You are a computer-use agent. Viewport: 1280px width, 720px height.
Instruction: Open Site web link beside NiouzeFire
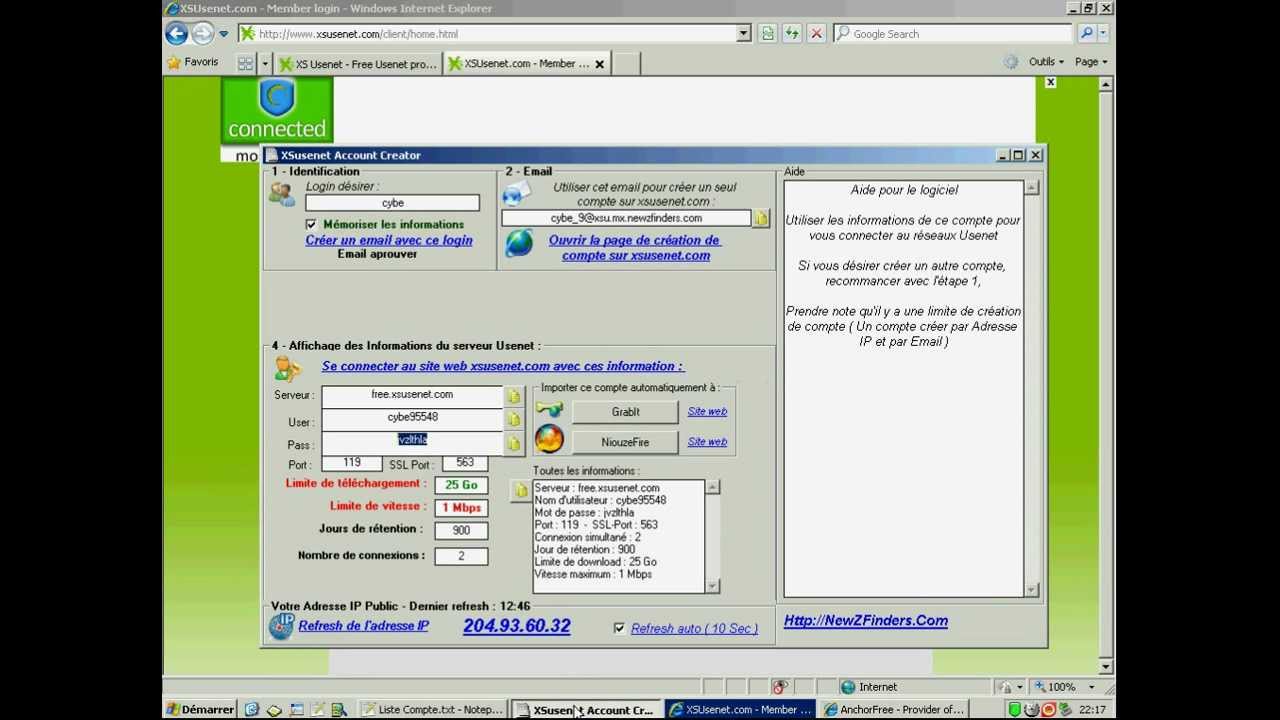[707, 442]
